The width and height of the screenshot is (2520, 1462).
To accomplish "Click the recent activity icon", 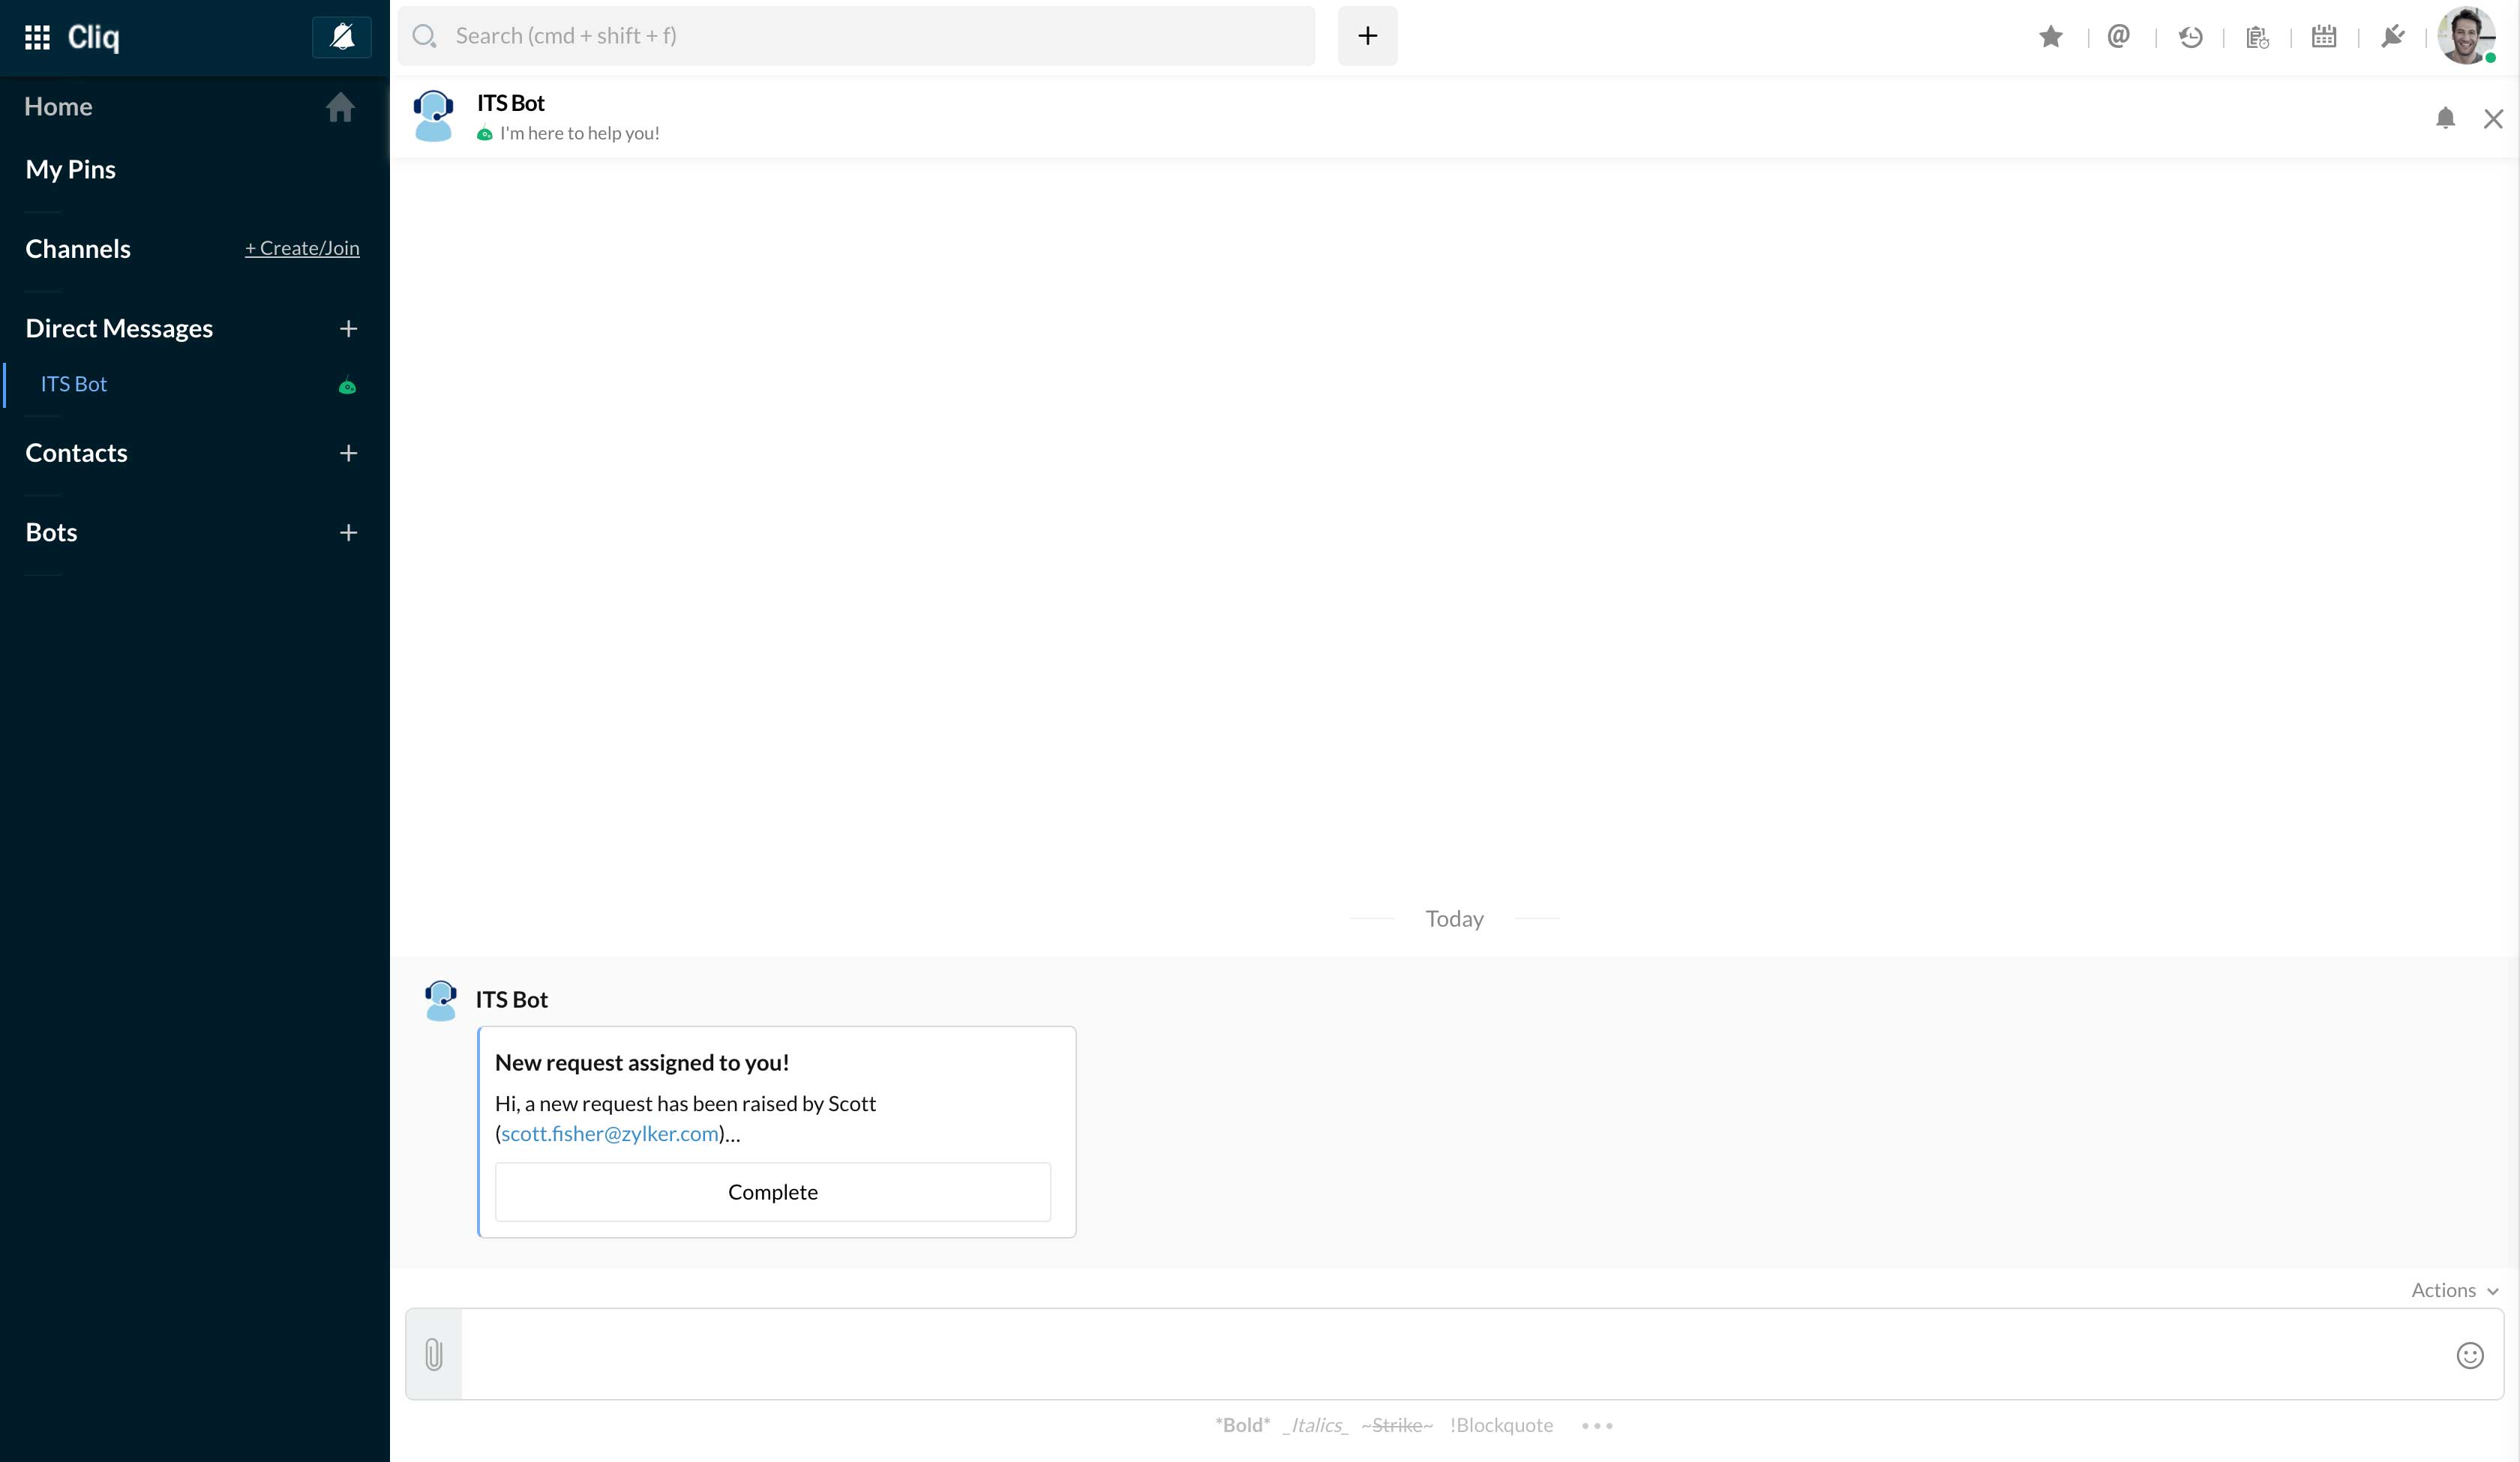I will [2189, 34].
